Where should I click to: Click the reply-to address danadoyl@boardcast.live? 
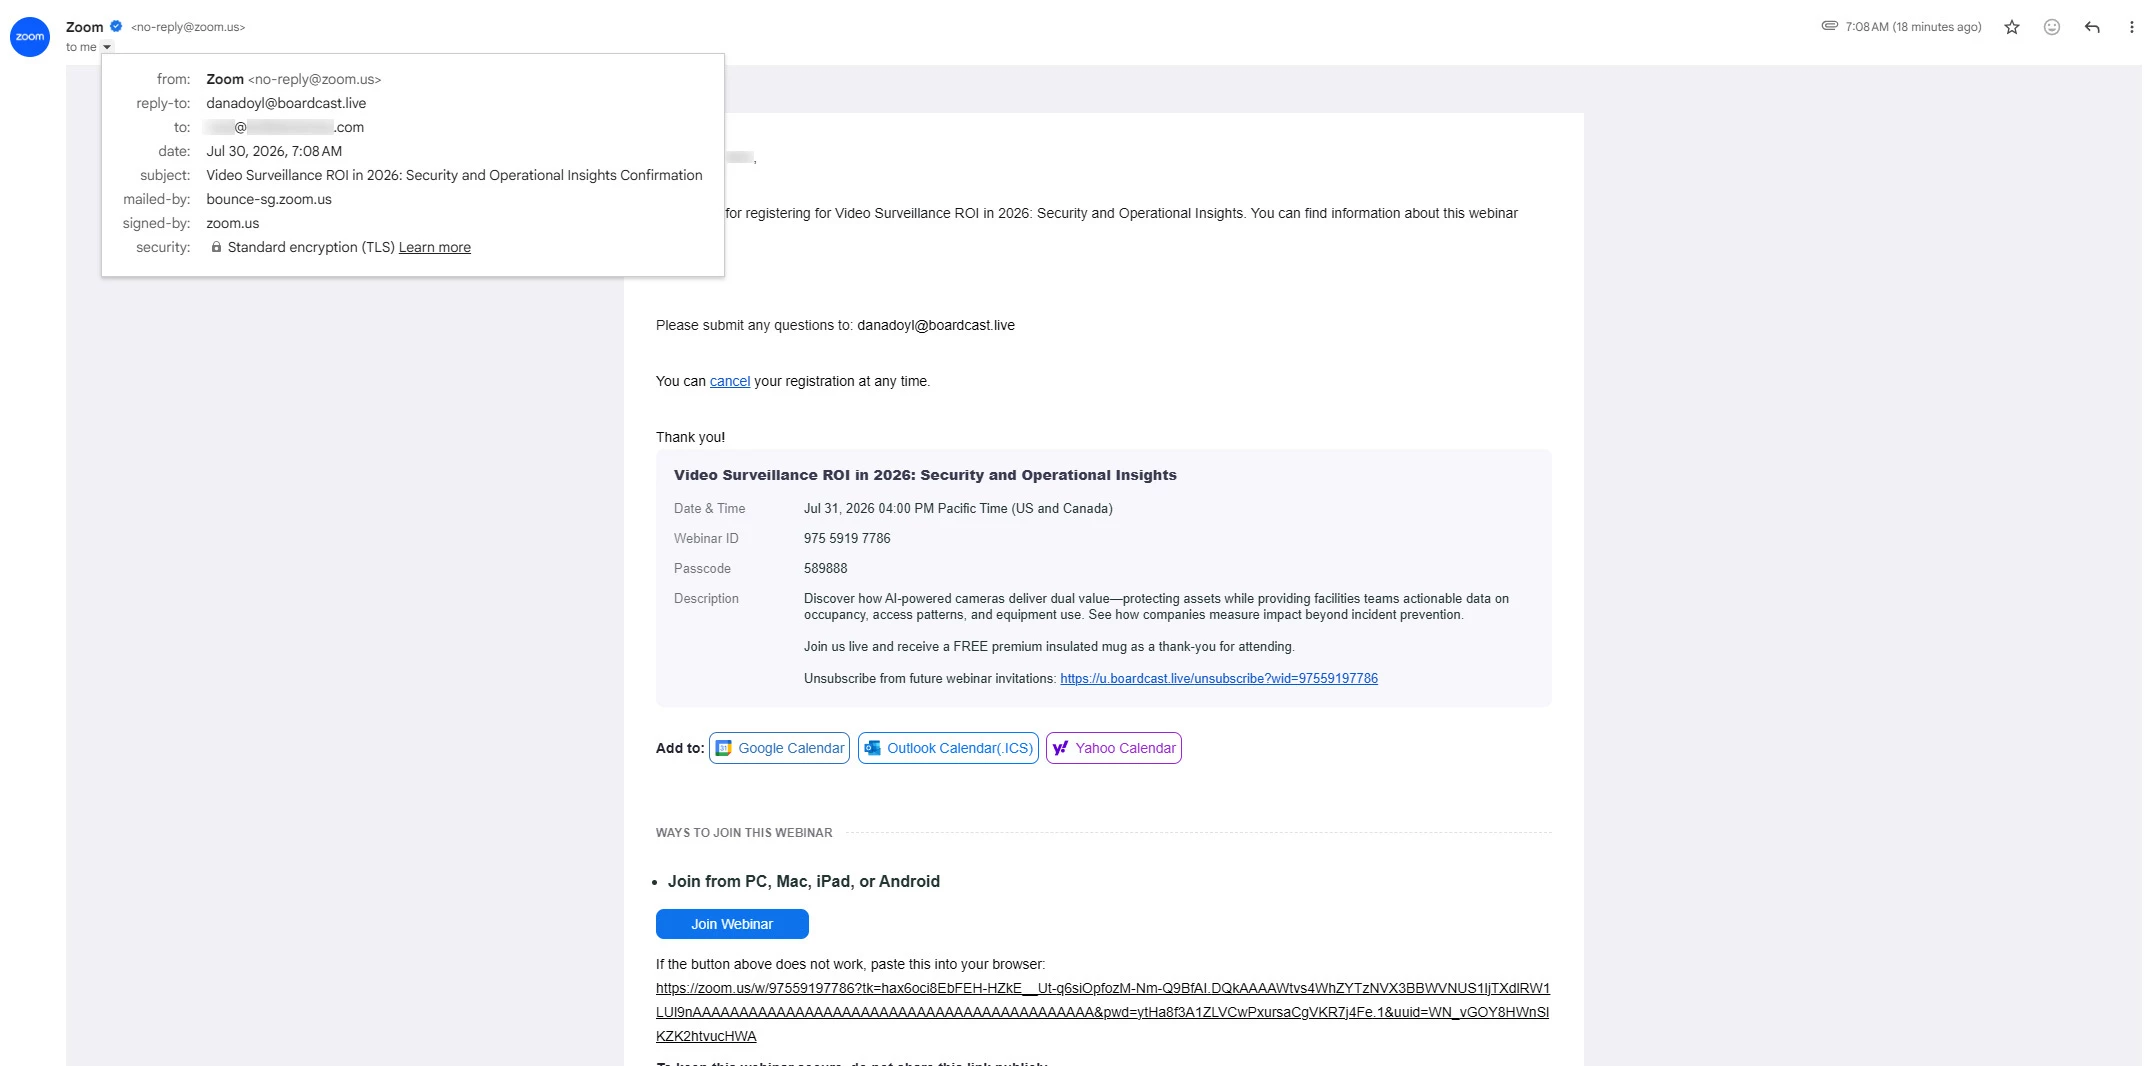pyautogui.click(x=286, y=103)
